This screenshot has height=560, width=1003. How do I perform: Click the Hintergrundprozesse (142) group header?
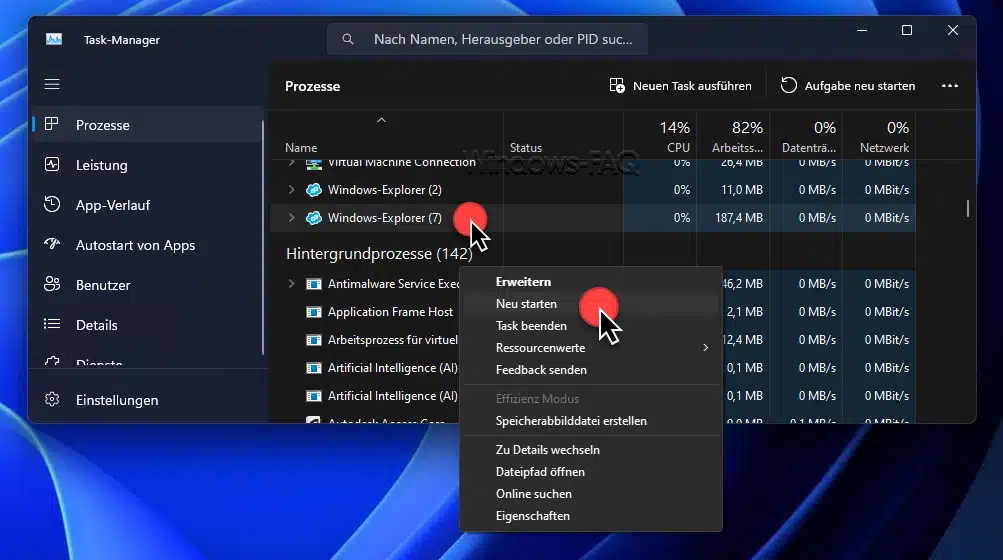pyautogui.click(x=379, y=254)
